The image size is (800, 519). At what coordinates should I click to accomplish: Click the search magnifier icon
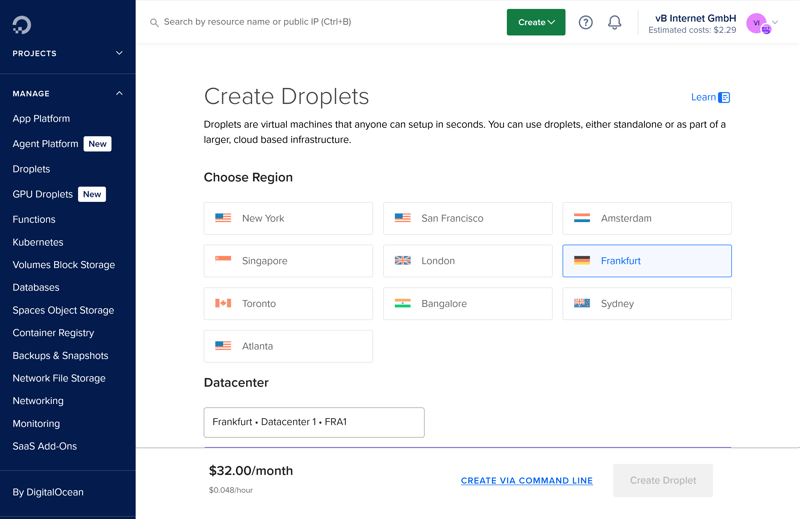click(154, 22)
